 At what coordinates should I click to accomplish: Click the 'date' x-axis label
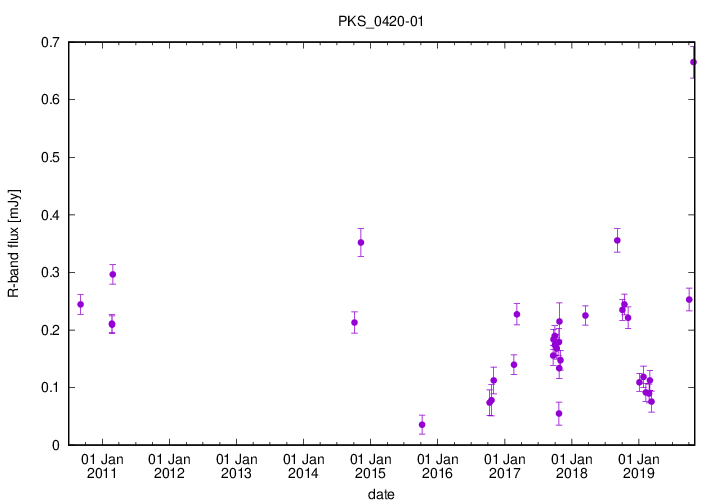[x=379, y=494]
